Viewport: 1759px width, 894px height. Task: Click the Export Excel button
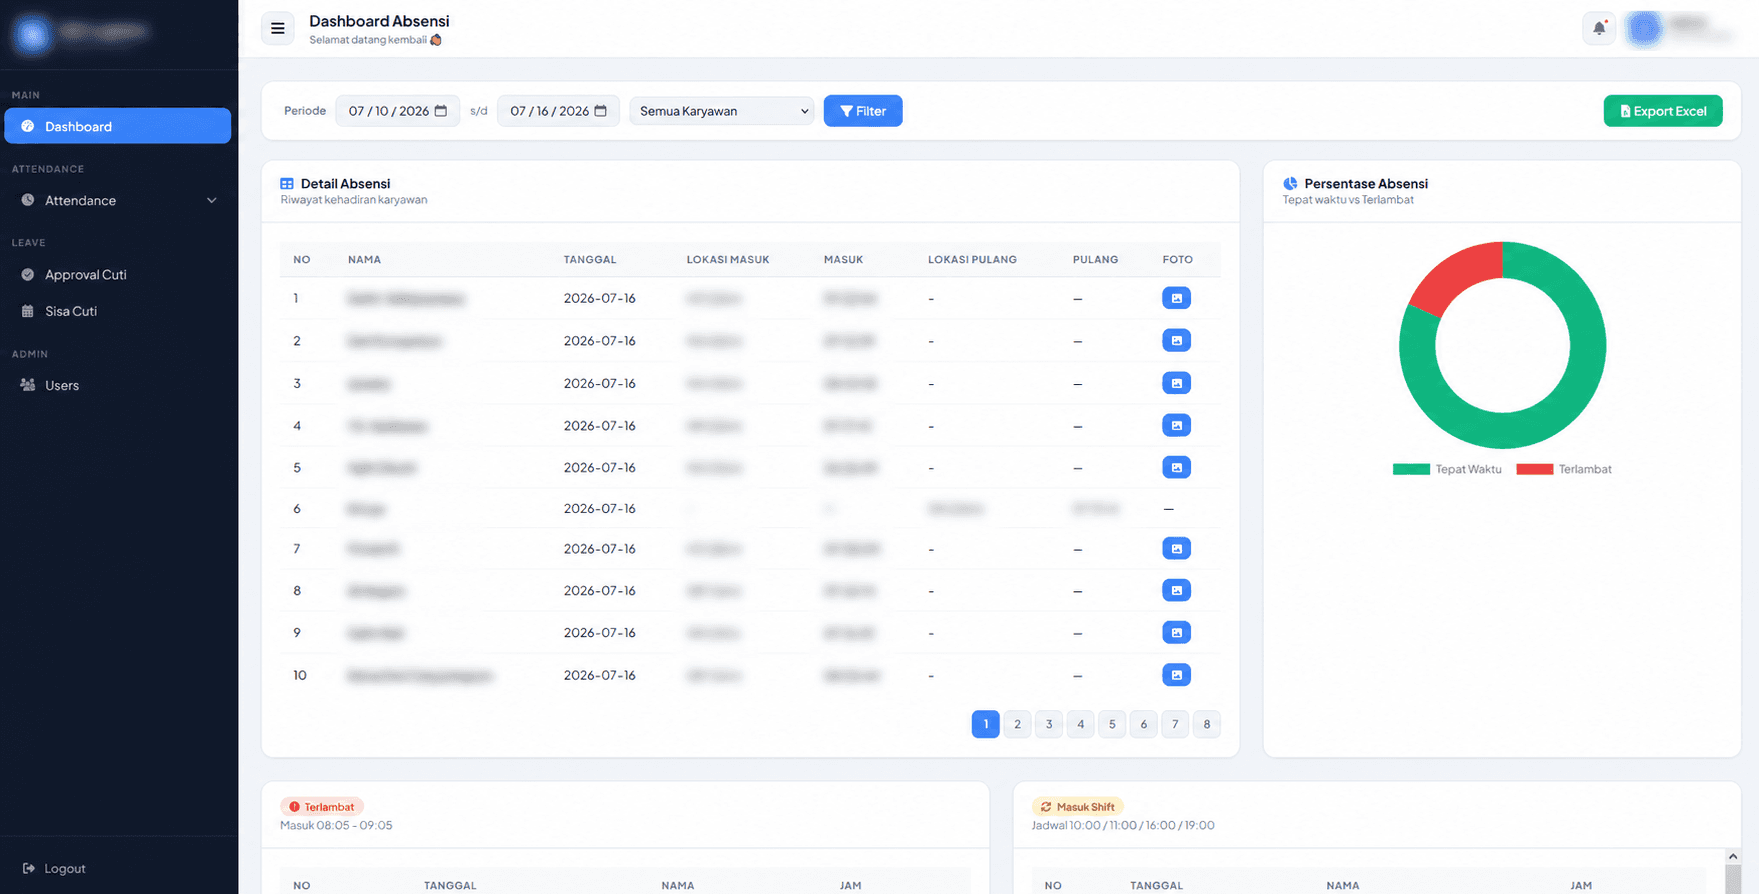tap(1663, 111)
